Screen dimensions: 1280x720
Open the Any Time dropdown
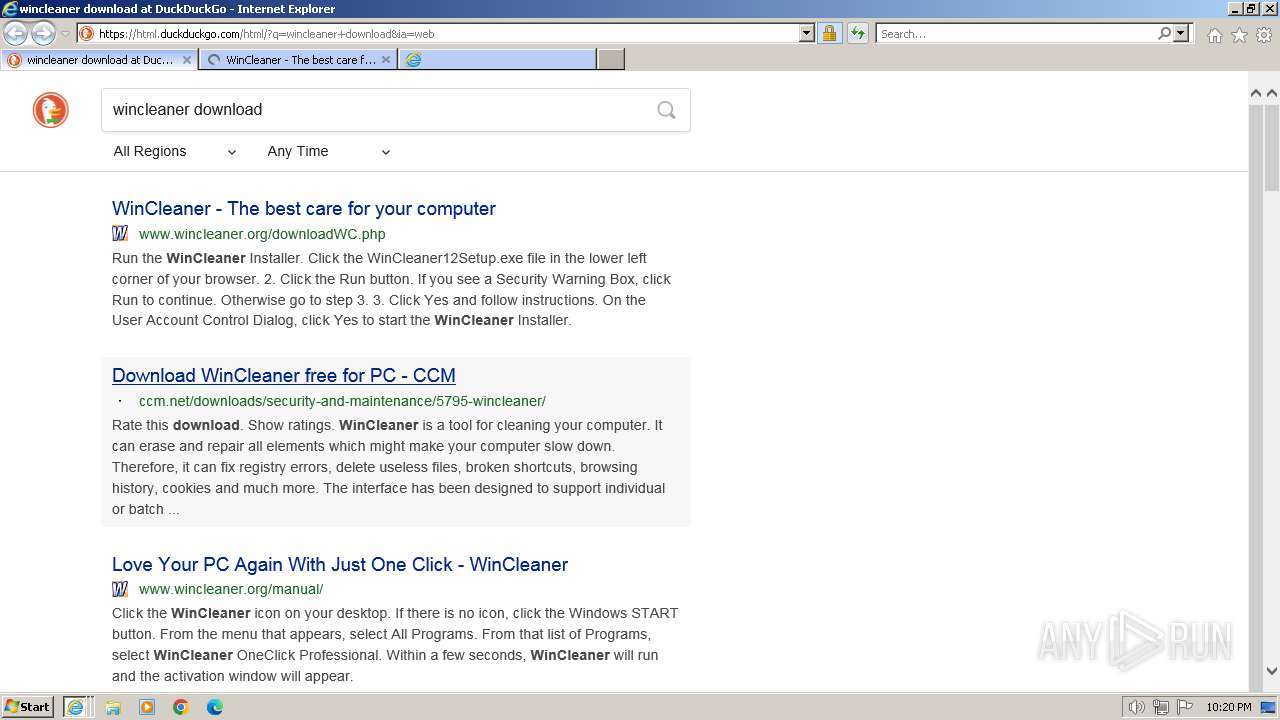pyautogui.click(x=329, y=152)
